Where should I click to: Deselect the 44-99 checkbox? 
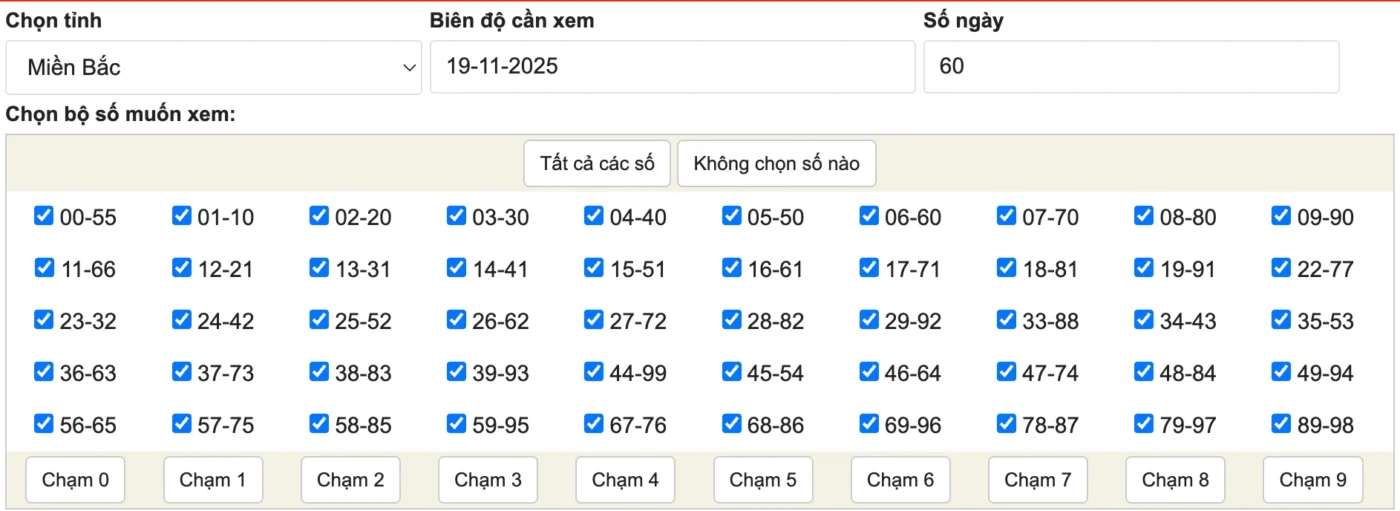pyautogui.click(x=594, y=372)
